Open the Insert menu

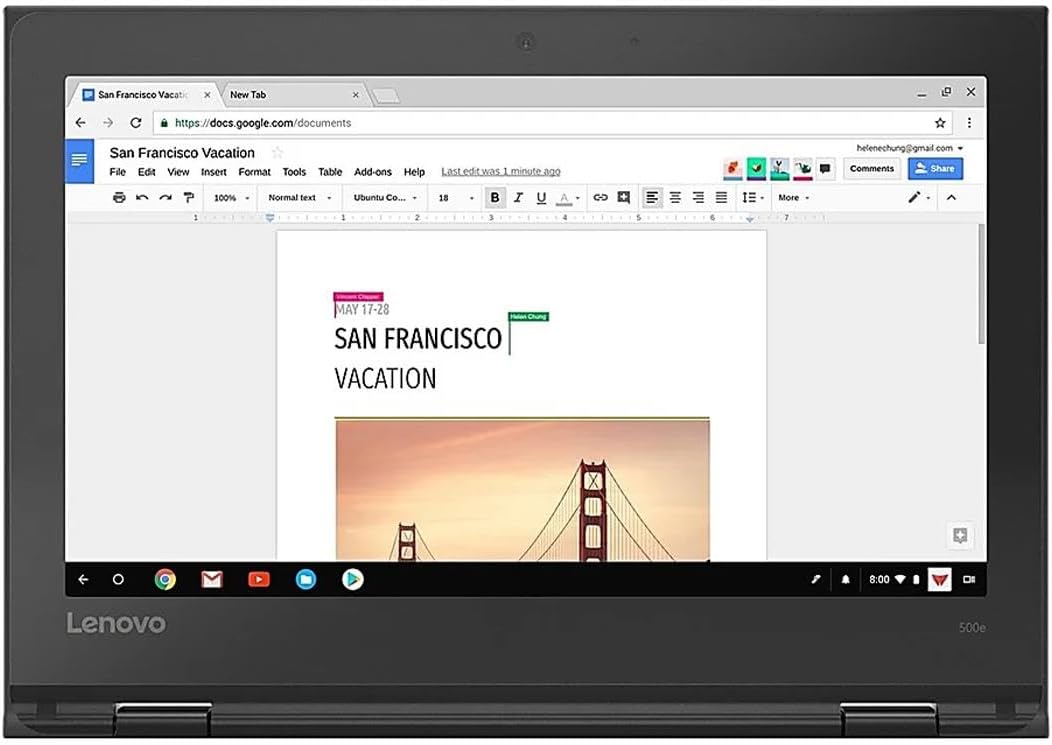tap(214, 172)
